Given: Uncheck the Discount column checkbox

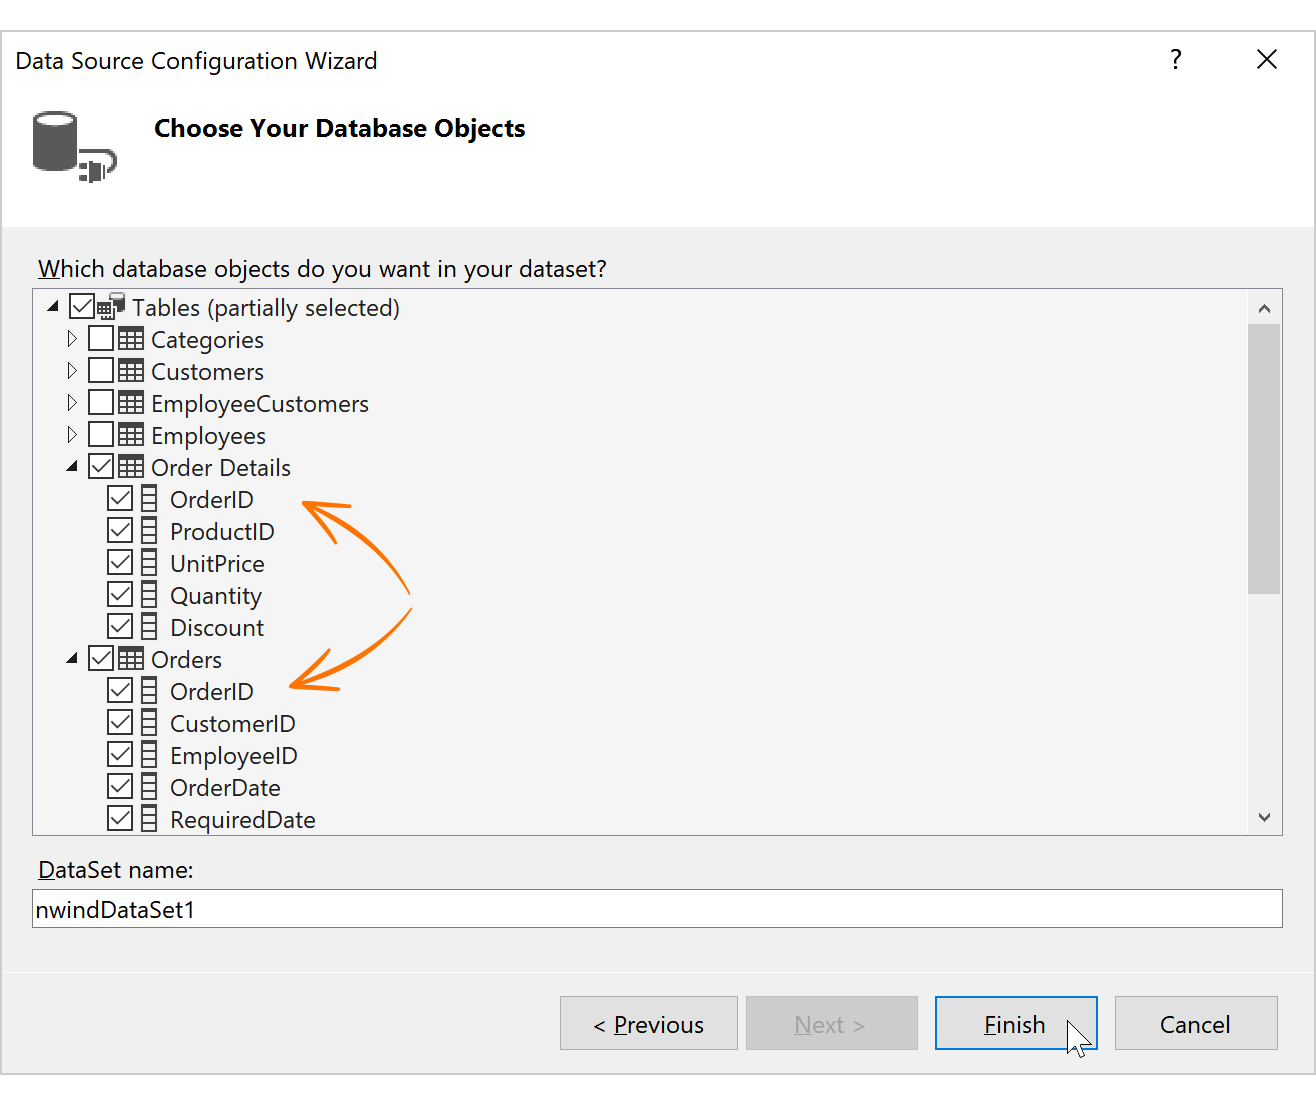Looking at the screenshot, I should [120, 627].
